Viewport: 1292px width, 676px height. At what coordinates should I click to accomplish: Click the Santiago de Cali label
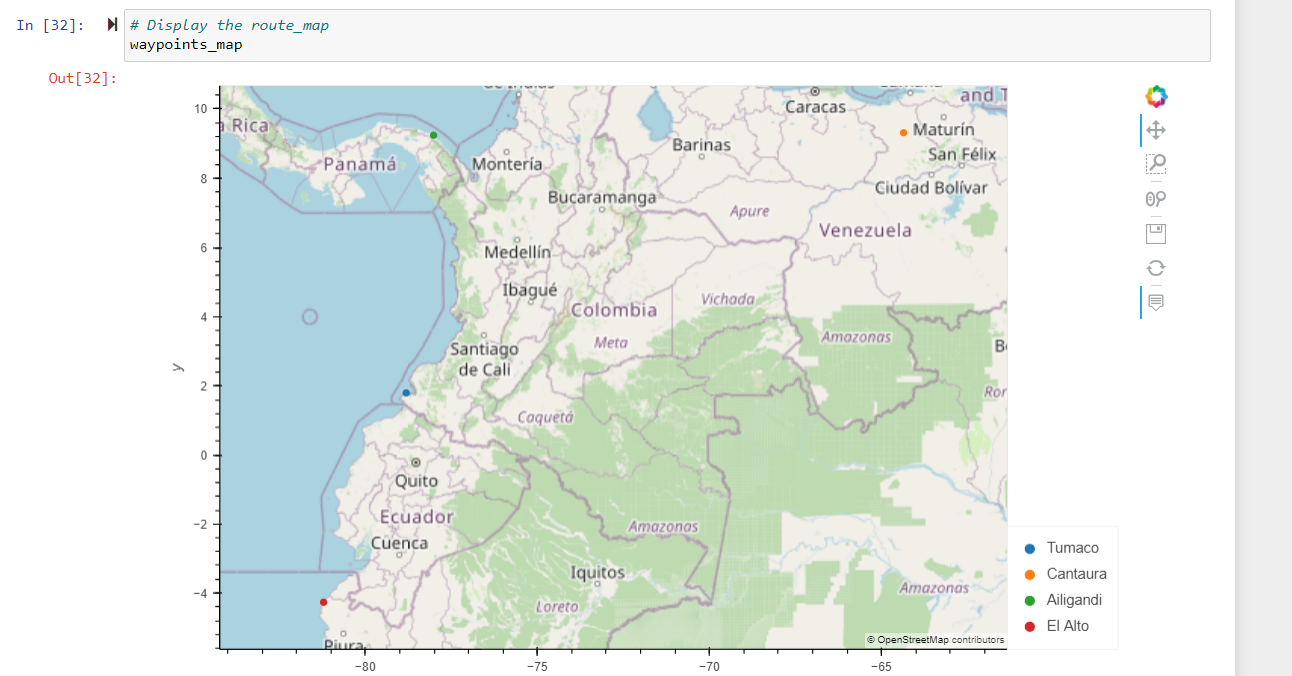485,359
